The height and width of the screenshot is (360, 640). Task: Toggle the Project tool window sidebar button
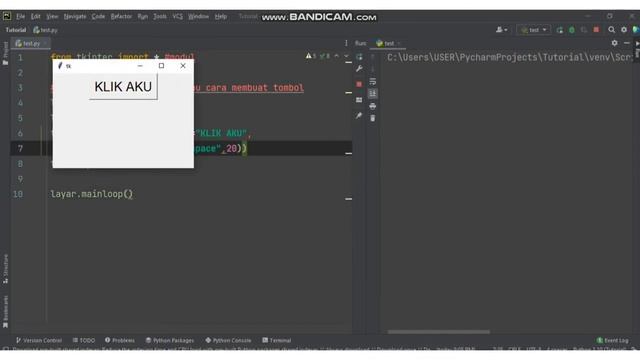tap(5, 53)
